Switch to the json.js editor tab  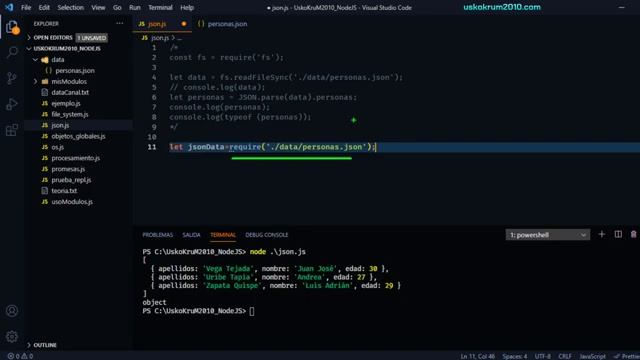tap(157, 24)
